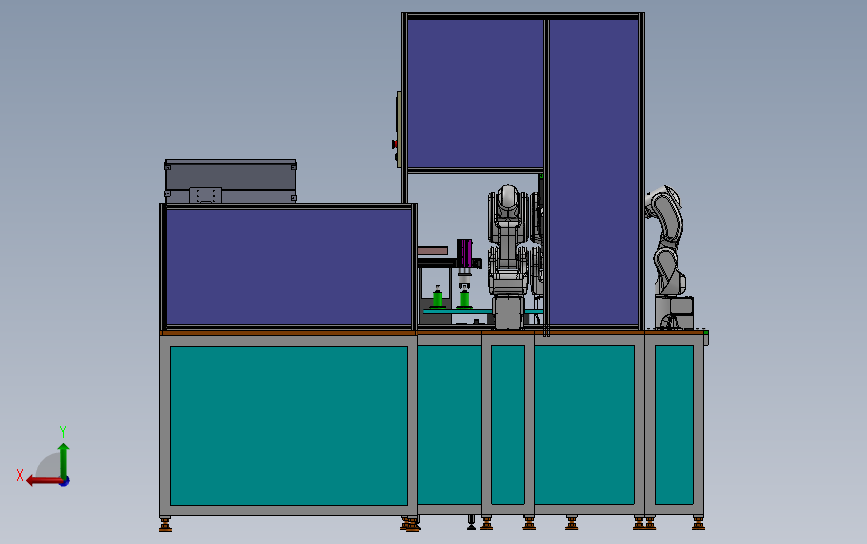
Task: Select the black caster foot under the frame
Action: tap(471, 522)
